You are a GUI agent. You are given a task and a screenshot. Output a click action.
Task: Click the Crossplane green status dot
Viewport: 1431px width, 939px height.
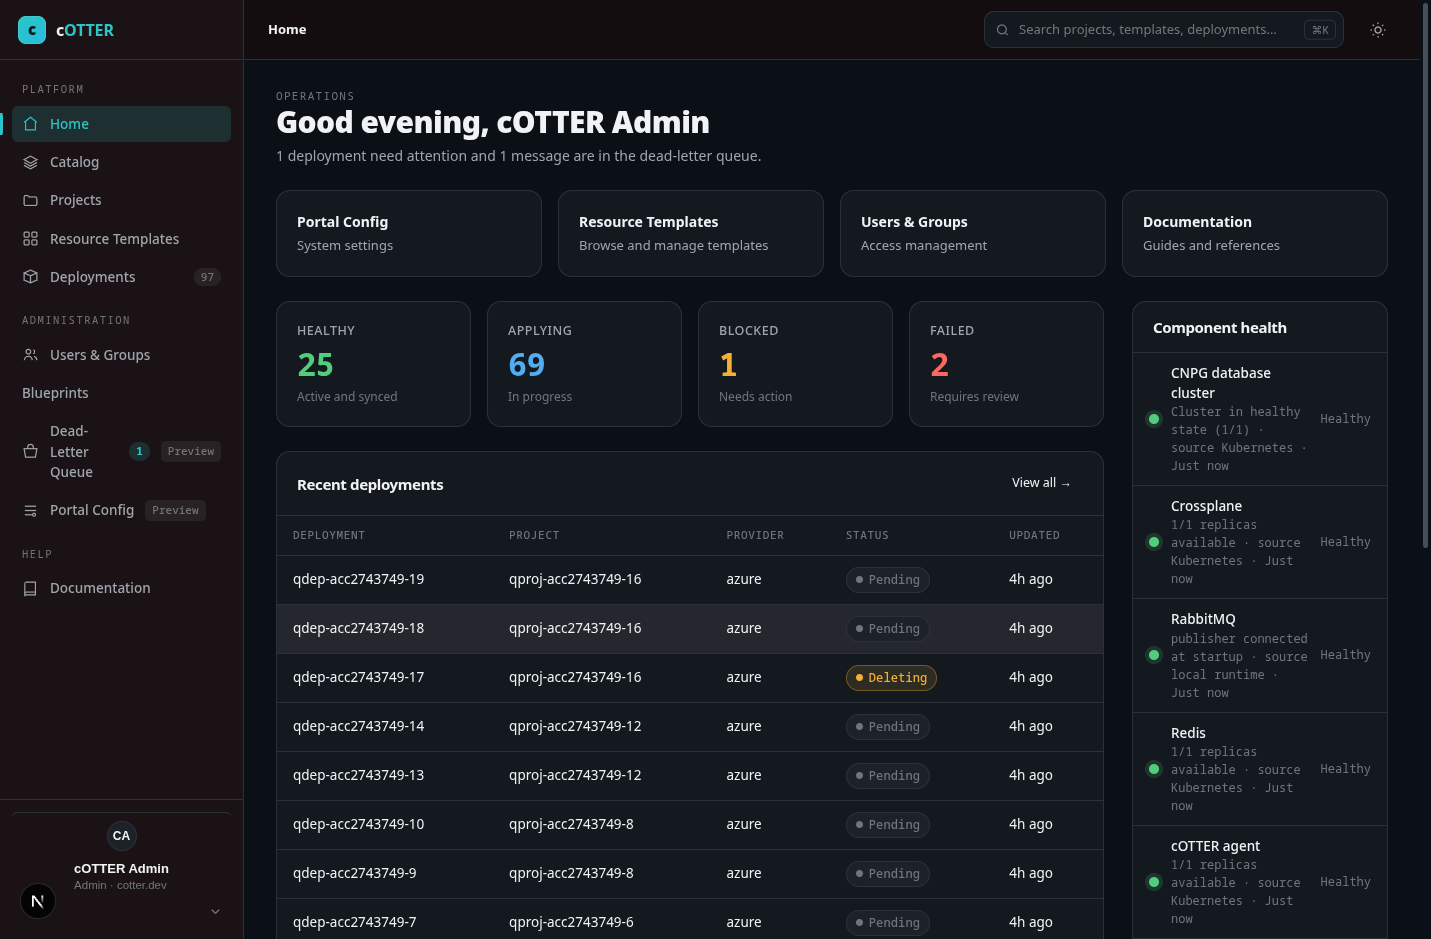coord(1153,542)
